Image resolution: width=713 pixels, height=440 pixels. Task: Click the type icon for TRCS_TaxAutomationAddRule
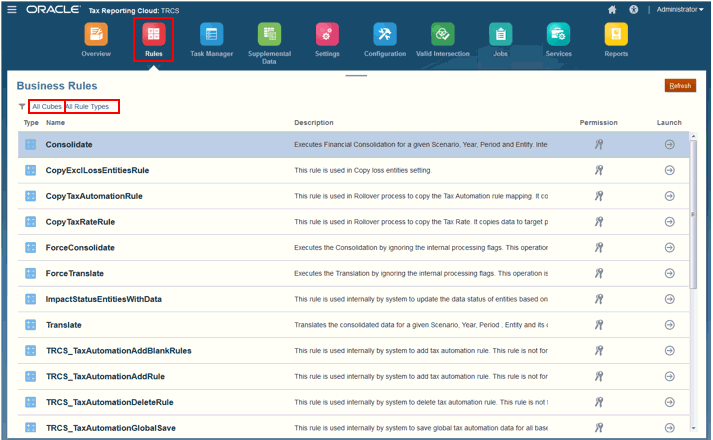(x=30, y=376)
